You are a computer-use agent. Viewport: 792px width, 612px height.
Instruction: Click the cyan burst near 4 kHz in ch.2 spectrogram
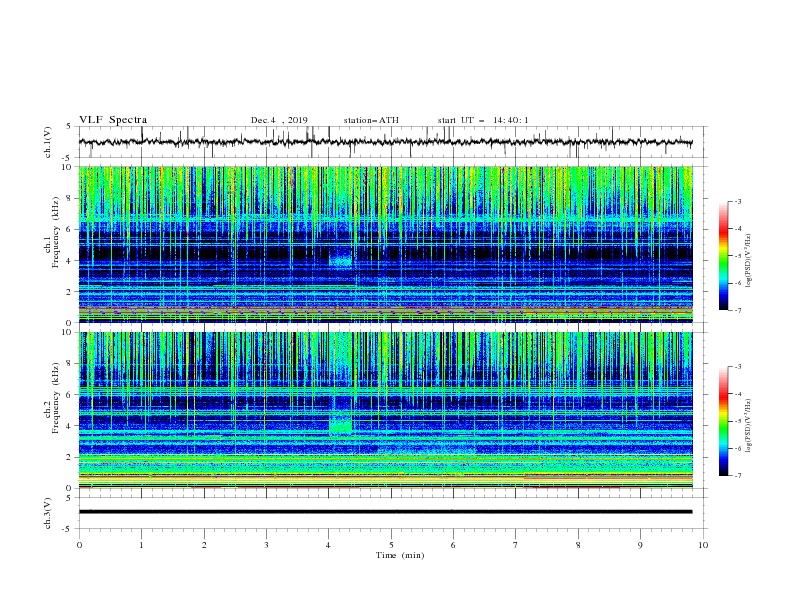(340, 423)
